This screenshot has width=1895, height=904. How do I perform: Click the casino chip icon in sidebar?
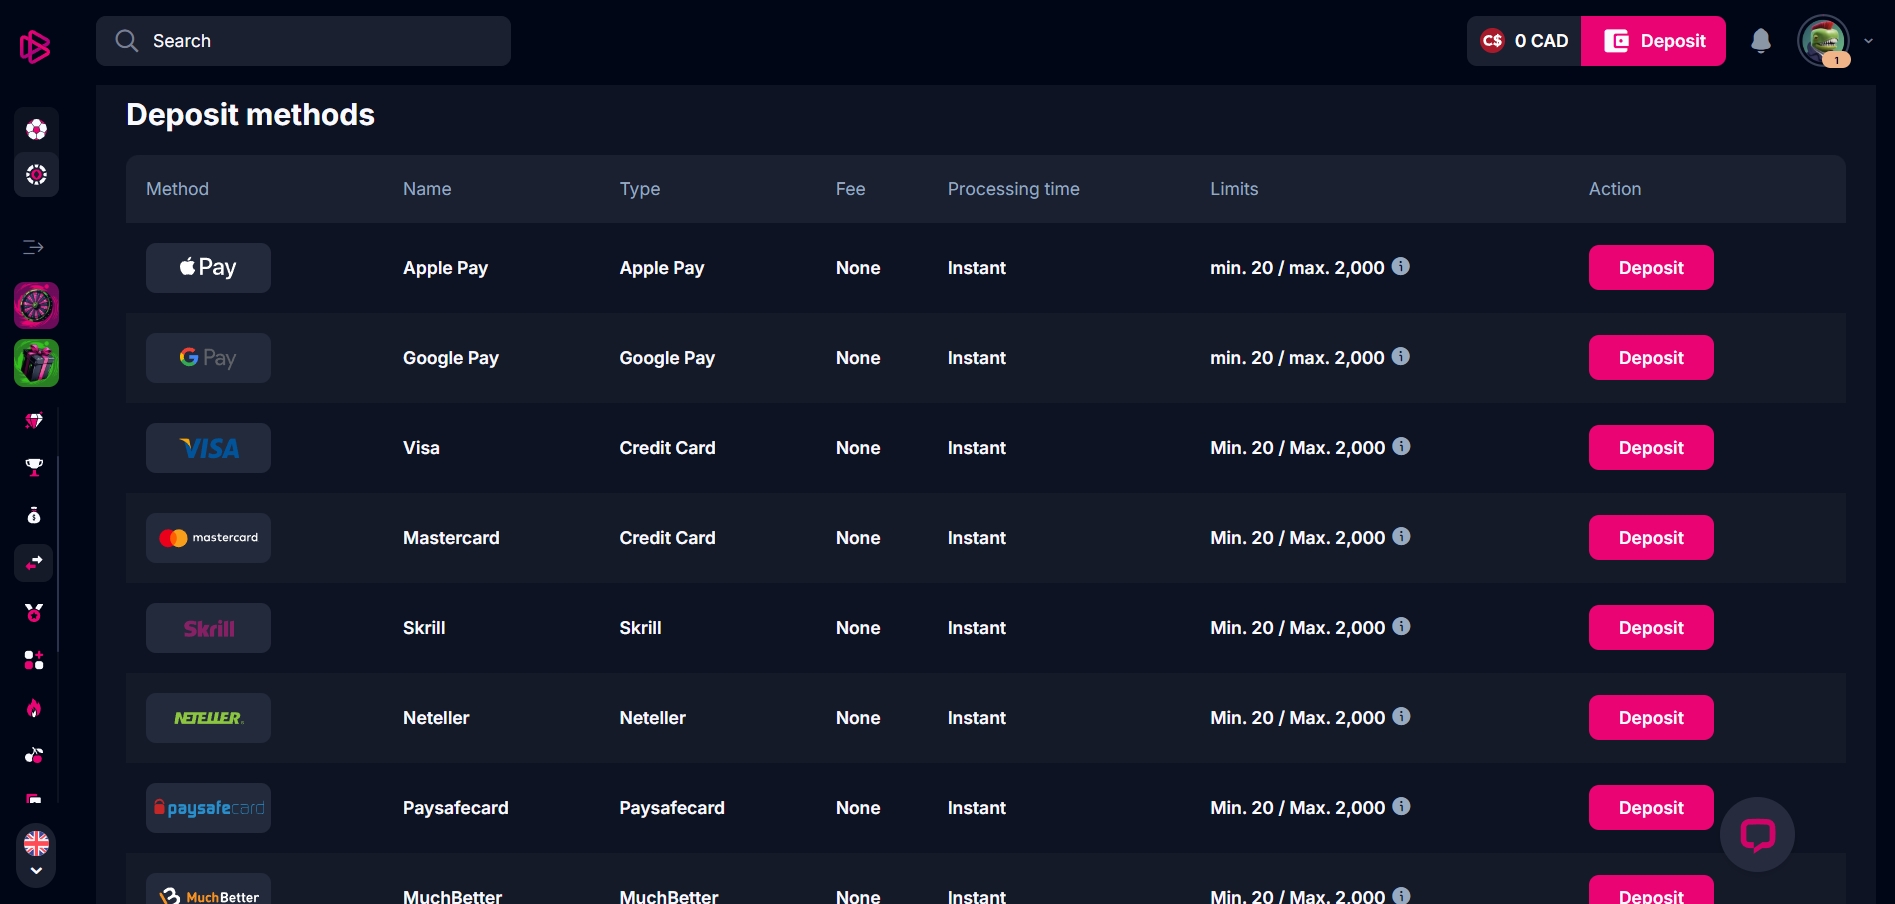pyautogui.click(x=36, y=175)
